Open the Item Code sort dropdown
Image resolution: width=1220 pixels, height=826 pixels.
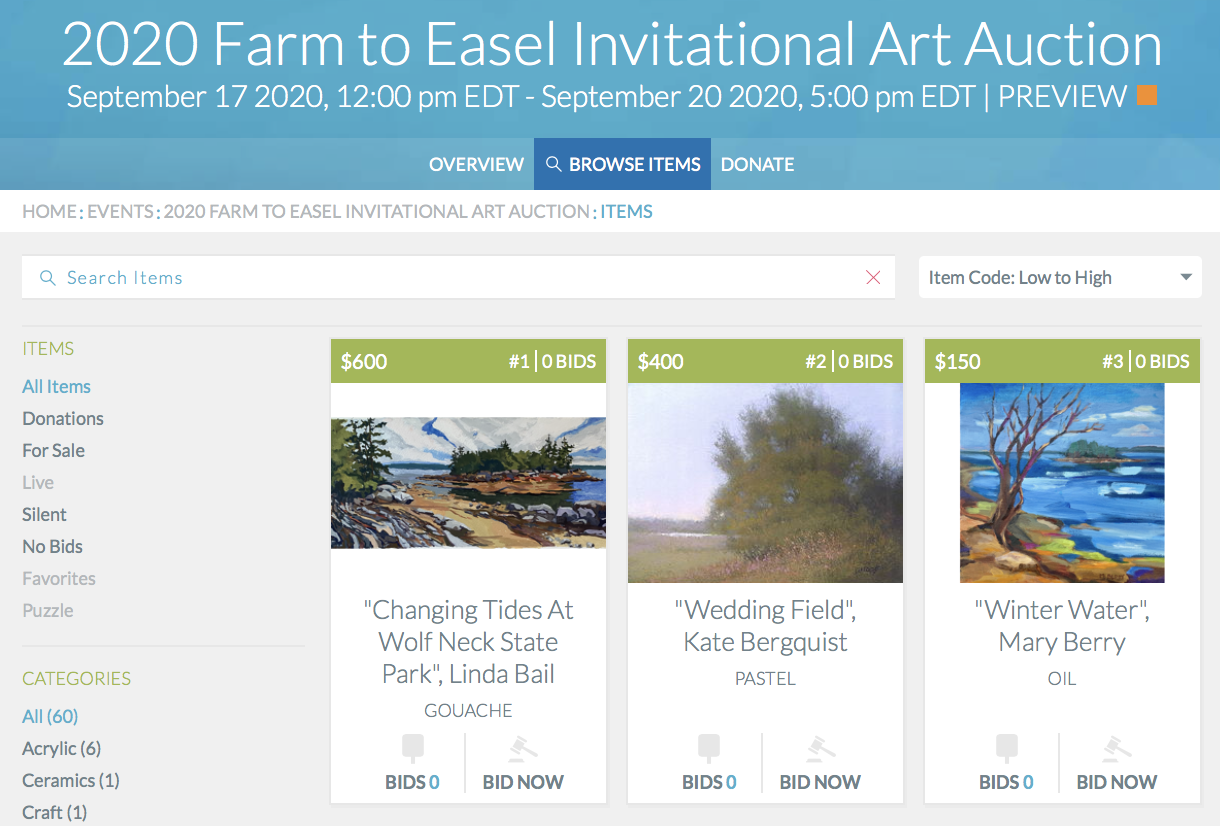[x=1060, y=278]
